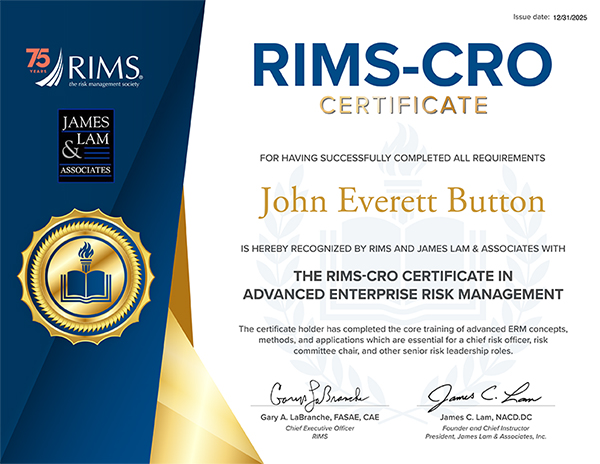The image size is (600, 464).
Task: Click 'Founder and Chief Instructor' title text
Action: pos(486,428)
